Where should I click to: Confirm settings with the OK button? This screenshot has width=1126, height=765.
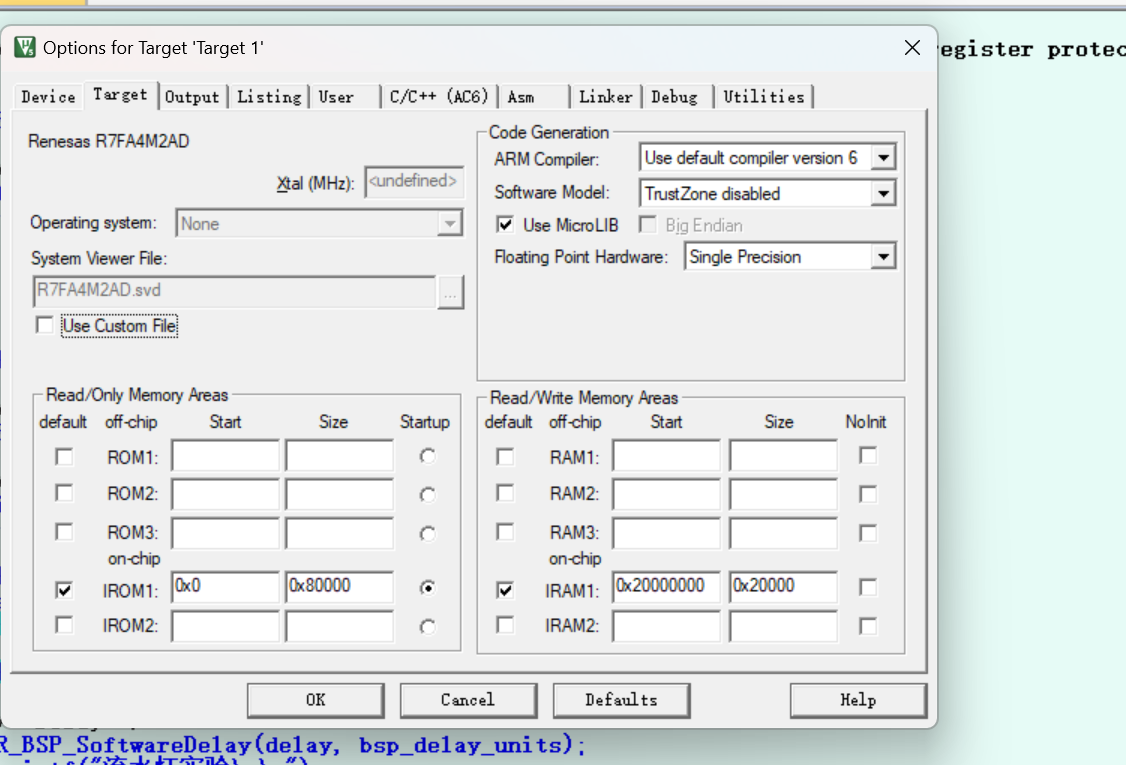point(315,700)
